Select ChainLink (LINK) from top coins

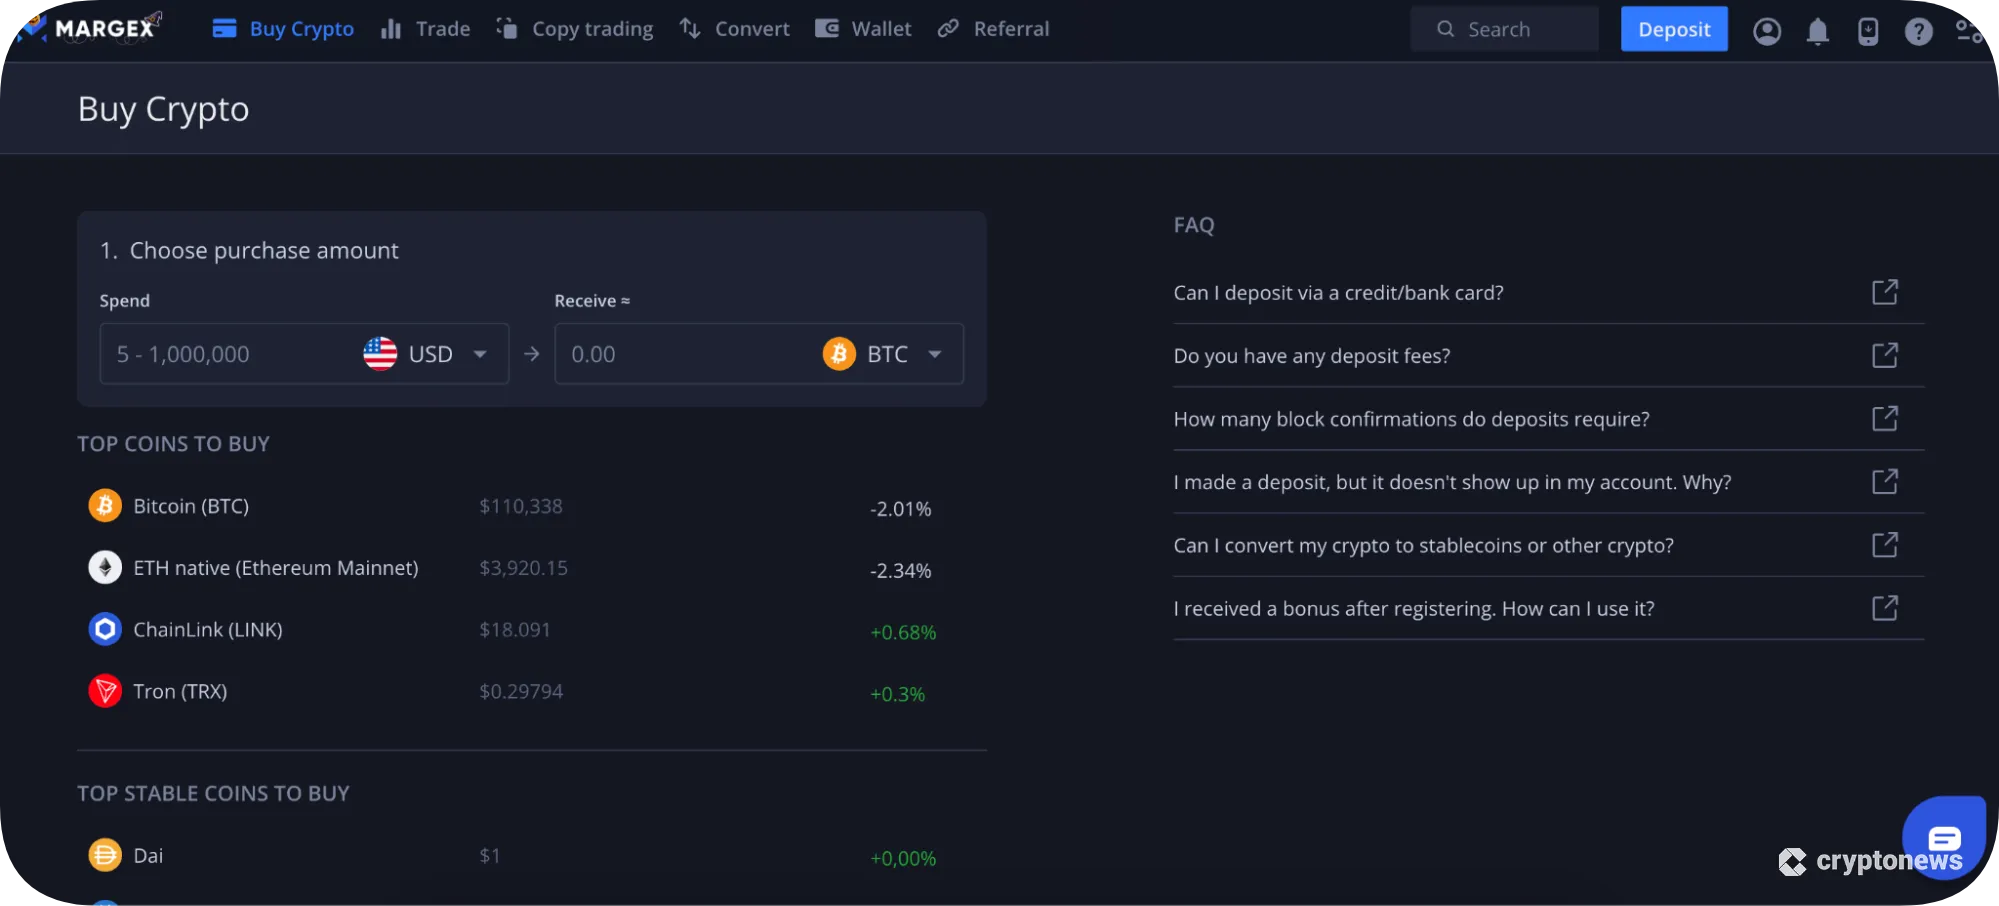tap(208, 630)
